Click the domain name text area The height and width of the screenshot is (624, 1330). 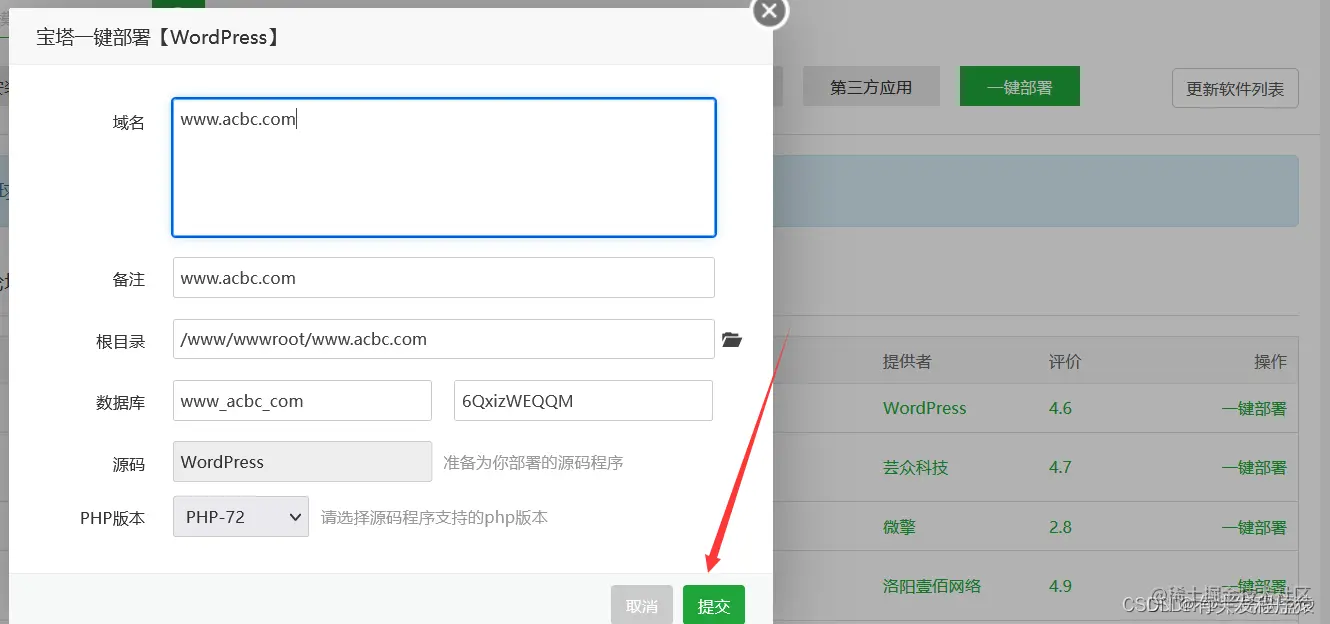coord(444,167)
